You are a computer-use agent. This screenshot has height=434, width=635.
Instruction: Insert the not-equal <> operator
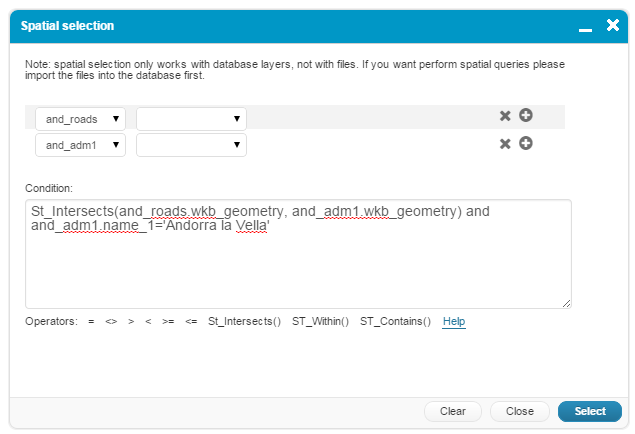coord(111,322)
